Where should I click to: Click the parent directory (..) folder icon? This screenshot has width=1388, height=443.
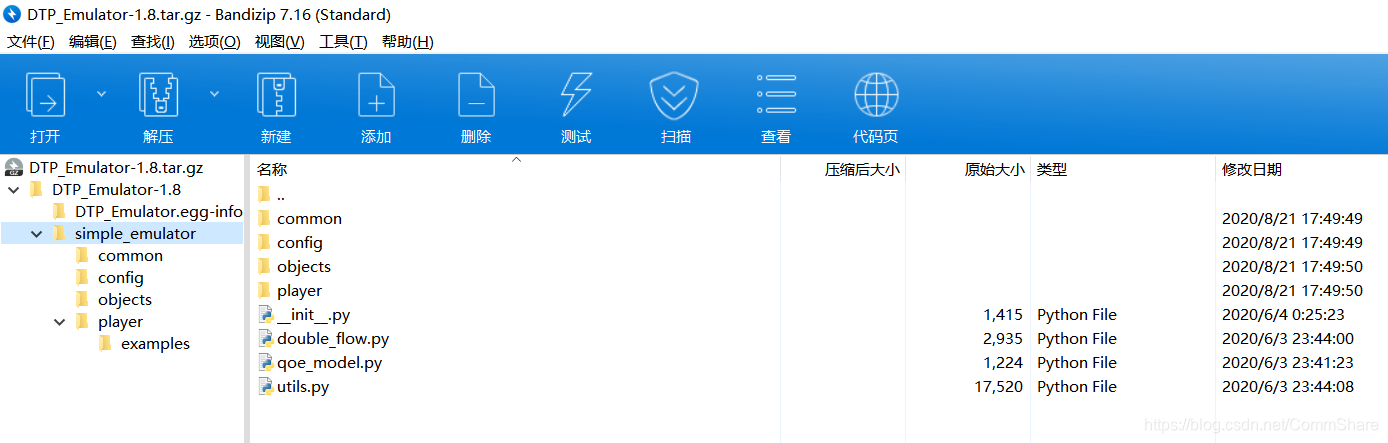tap(264, 194)
